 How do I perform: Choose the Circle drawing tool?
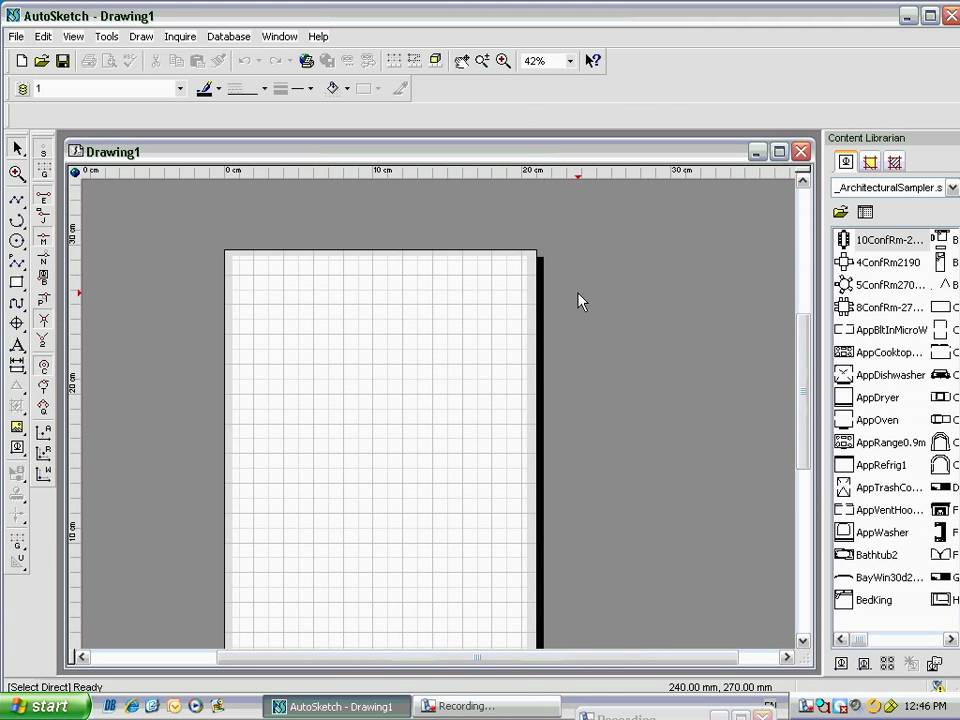[17, 241]
